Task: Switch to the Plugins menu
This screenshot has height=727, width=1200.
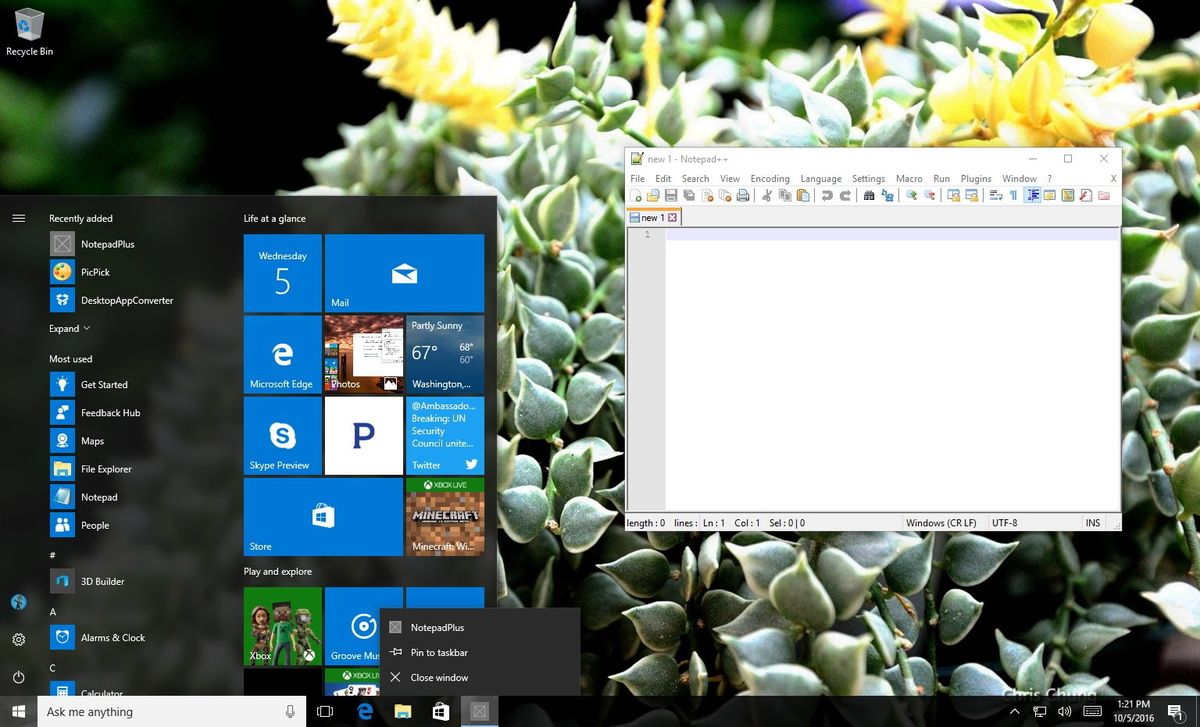Action: click(x=975, y=178)
